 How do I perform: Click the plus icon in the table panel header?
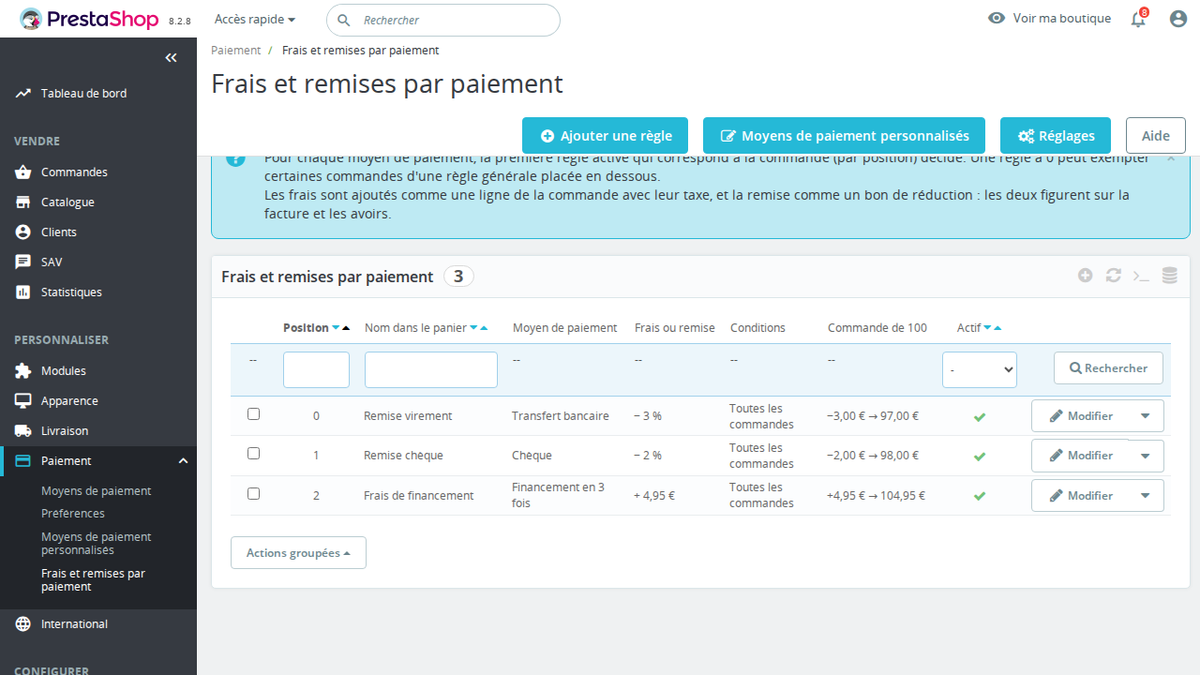[x=1085, y=275]
